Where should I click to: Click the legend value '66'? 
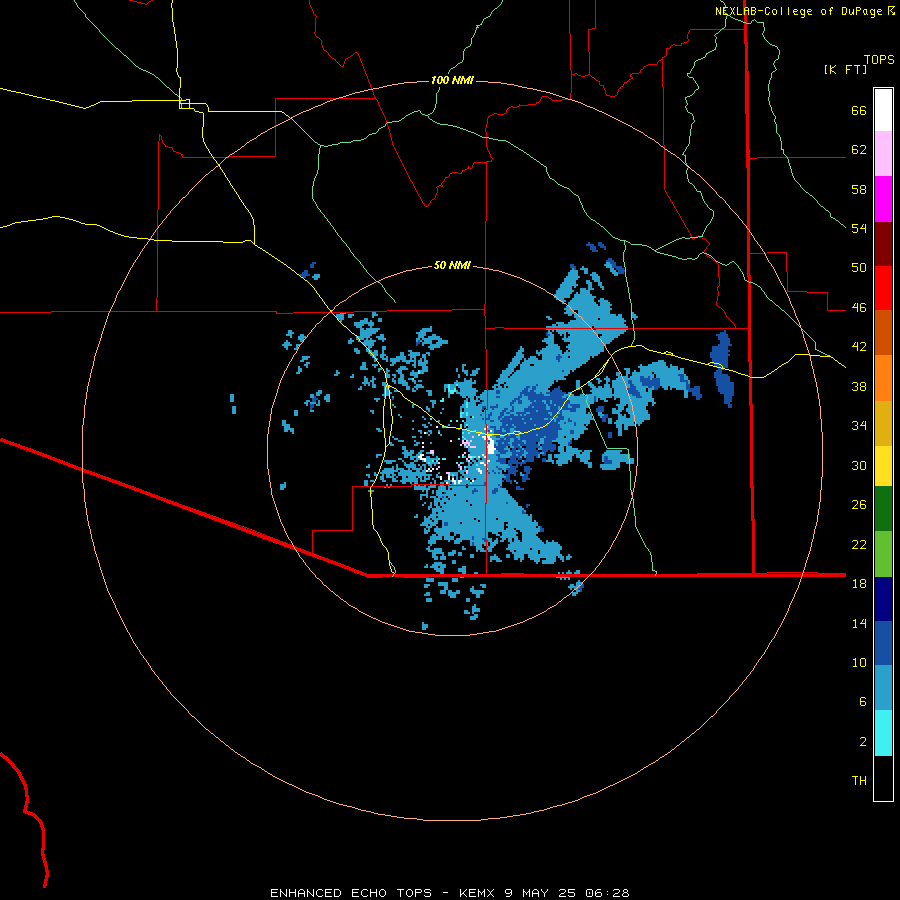tap(859, 110)
